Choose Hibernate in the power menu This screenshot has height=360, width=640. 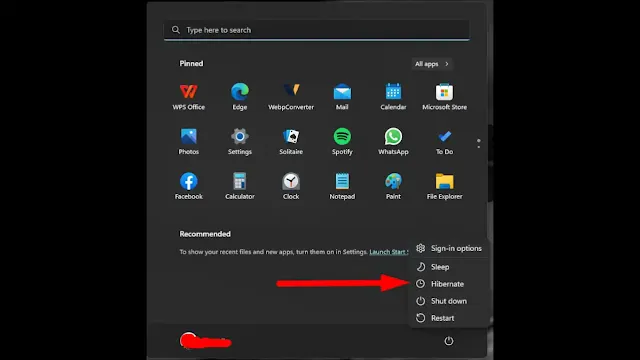coord(449,284)
